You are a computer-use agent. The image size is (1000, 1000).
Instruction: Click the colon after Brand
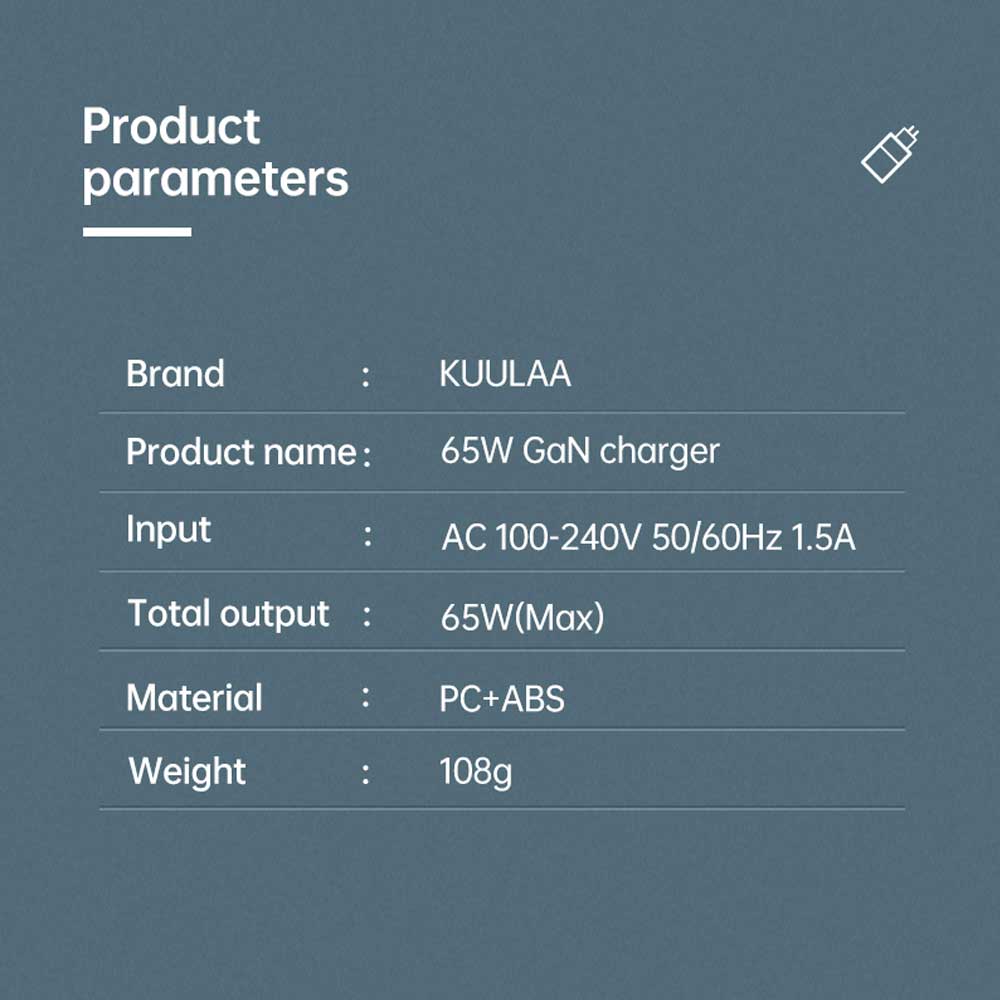pyautogui.click(x=365, y=376)
